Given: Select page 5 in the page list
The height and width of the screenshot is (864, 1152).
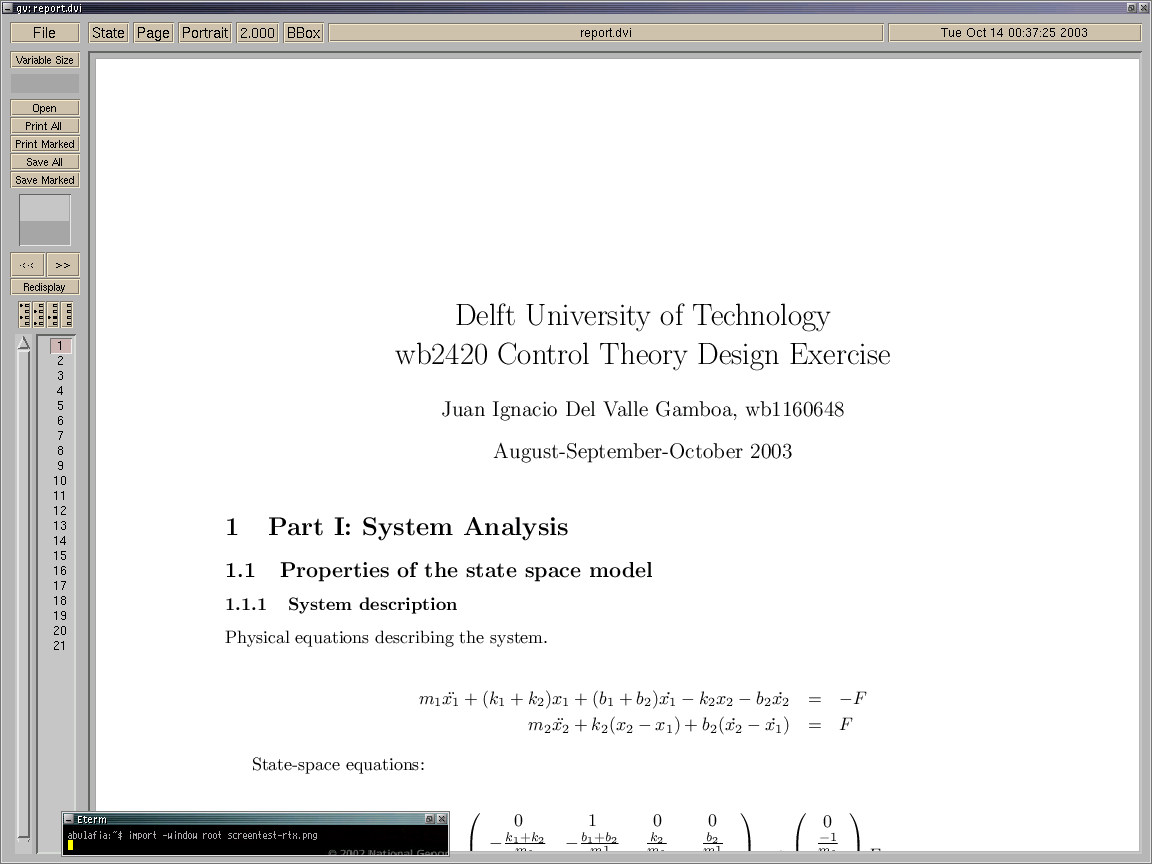Looking at the screenshot, I should pyautogui.click(x=60, y=406).
